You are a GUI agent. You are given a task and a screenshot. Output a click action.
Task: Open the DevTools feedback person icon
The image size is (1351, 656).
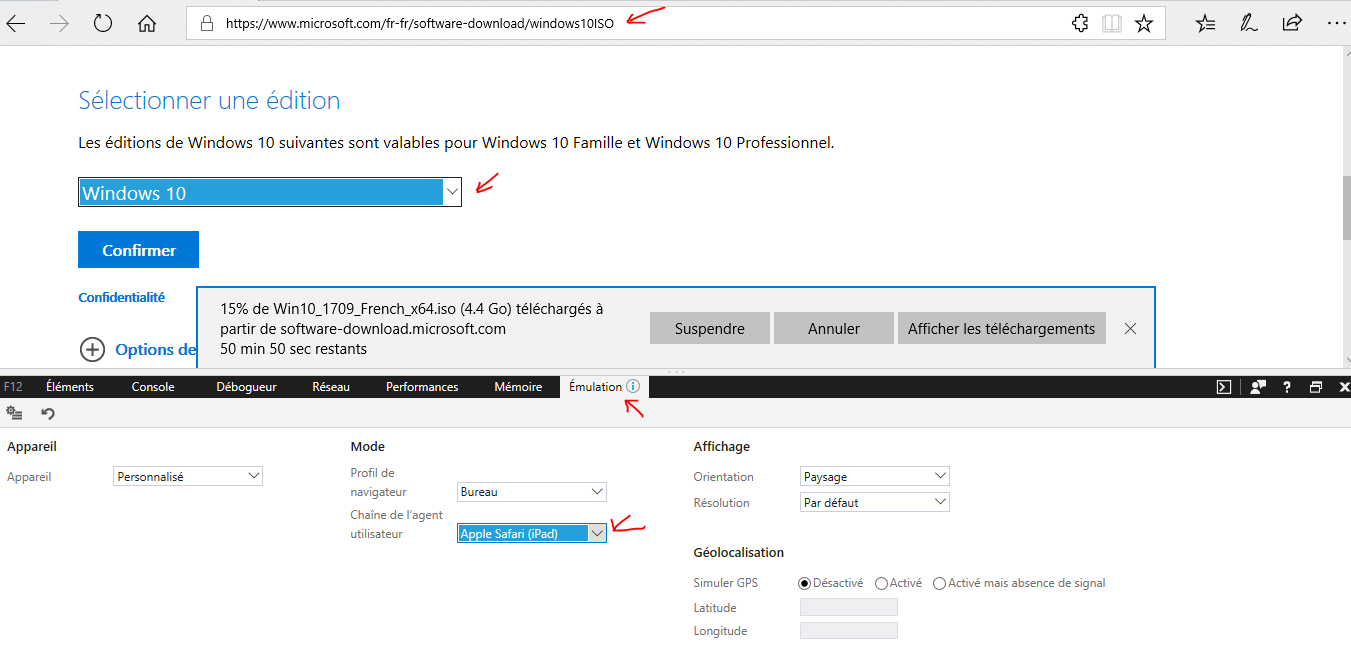[1258, 387]
